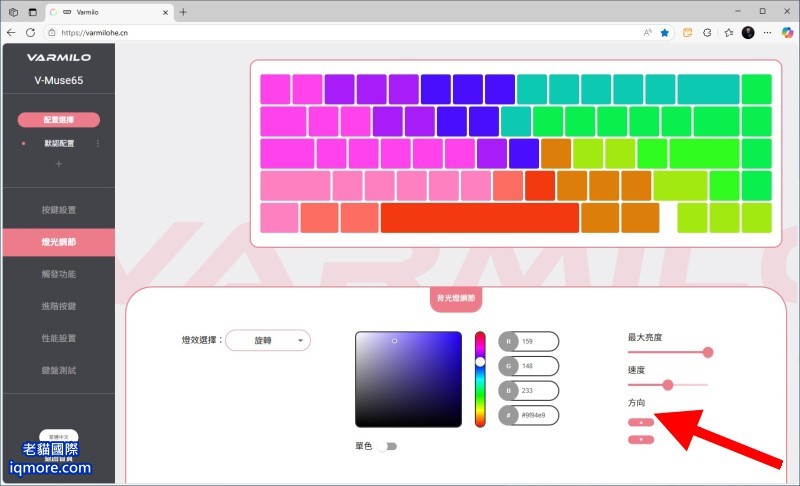Click the 方向 up arrow button
This screenshot has width=800, height=486.
[x=641, y=422]
